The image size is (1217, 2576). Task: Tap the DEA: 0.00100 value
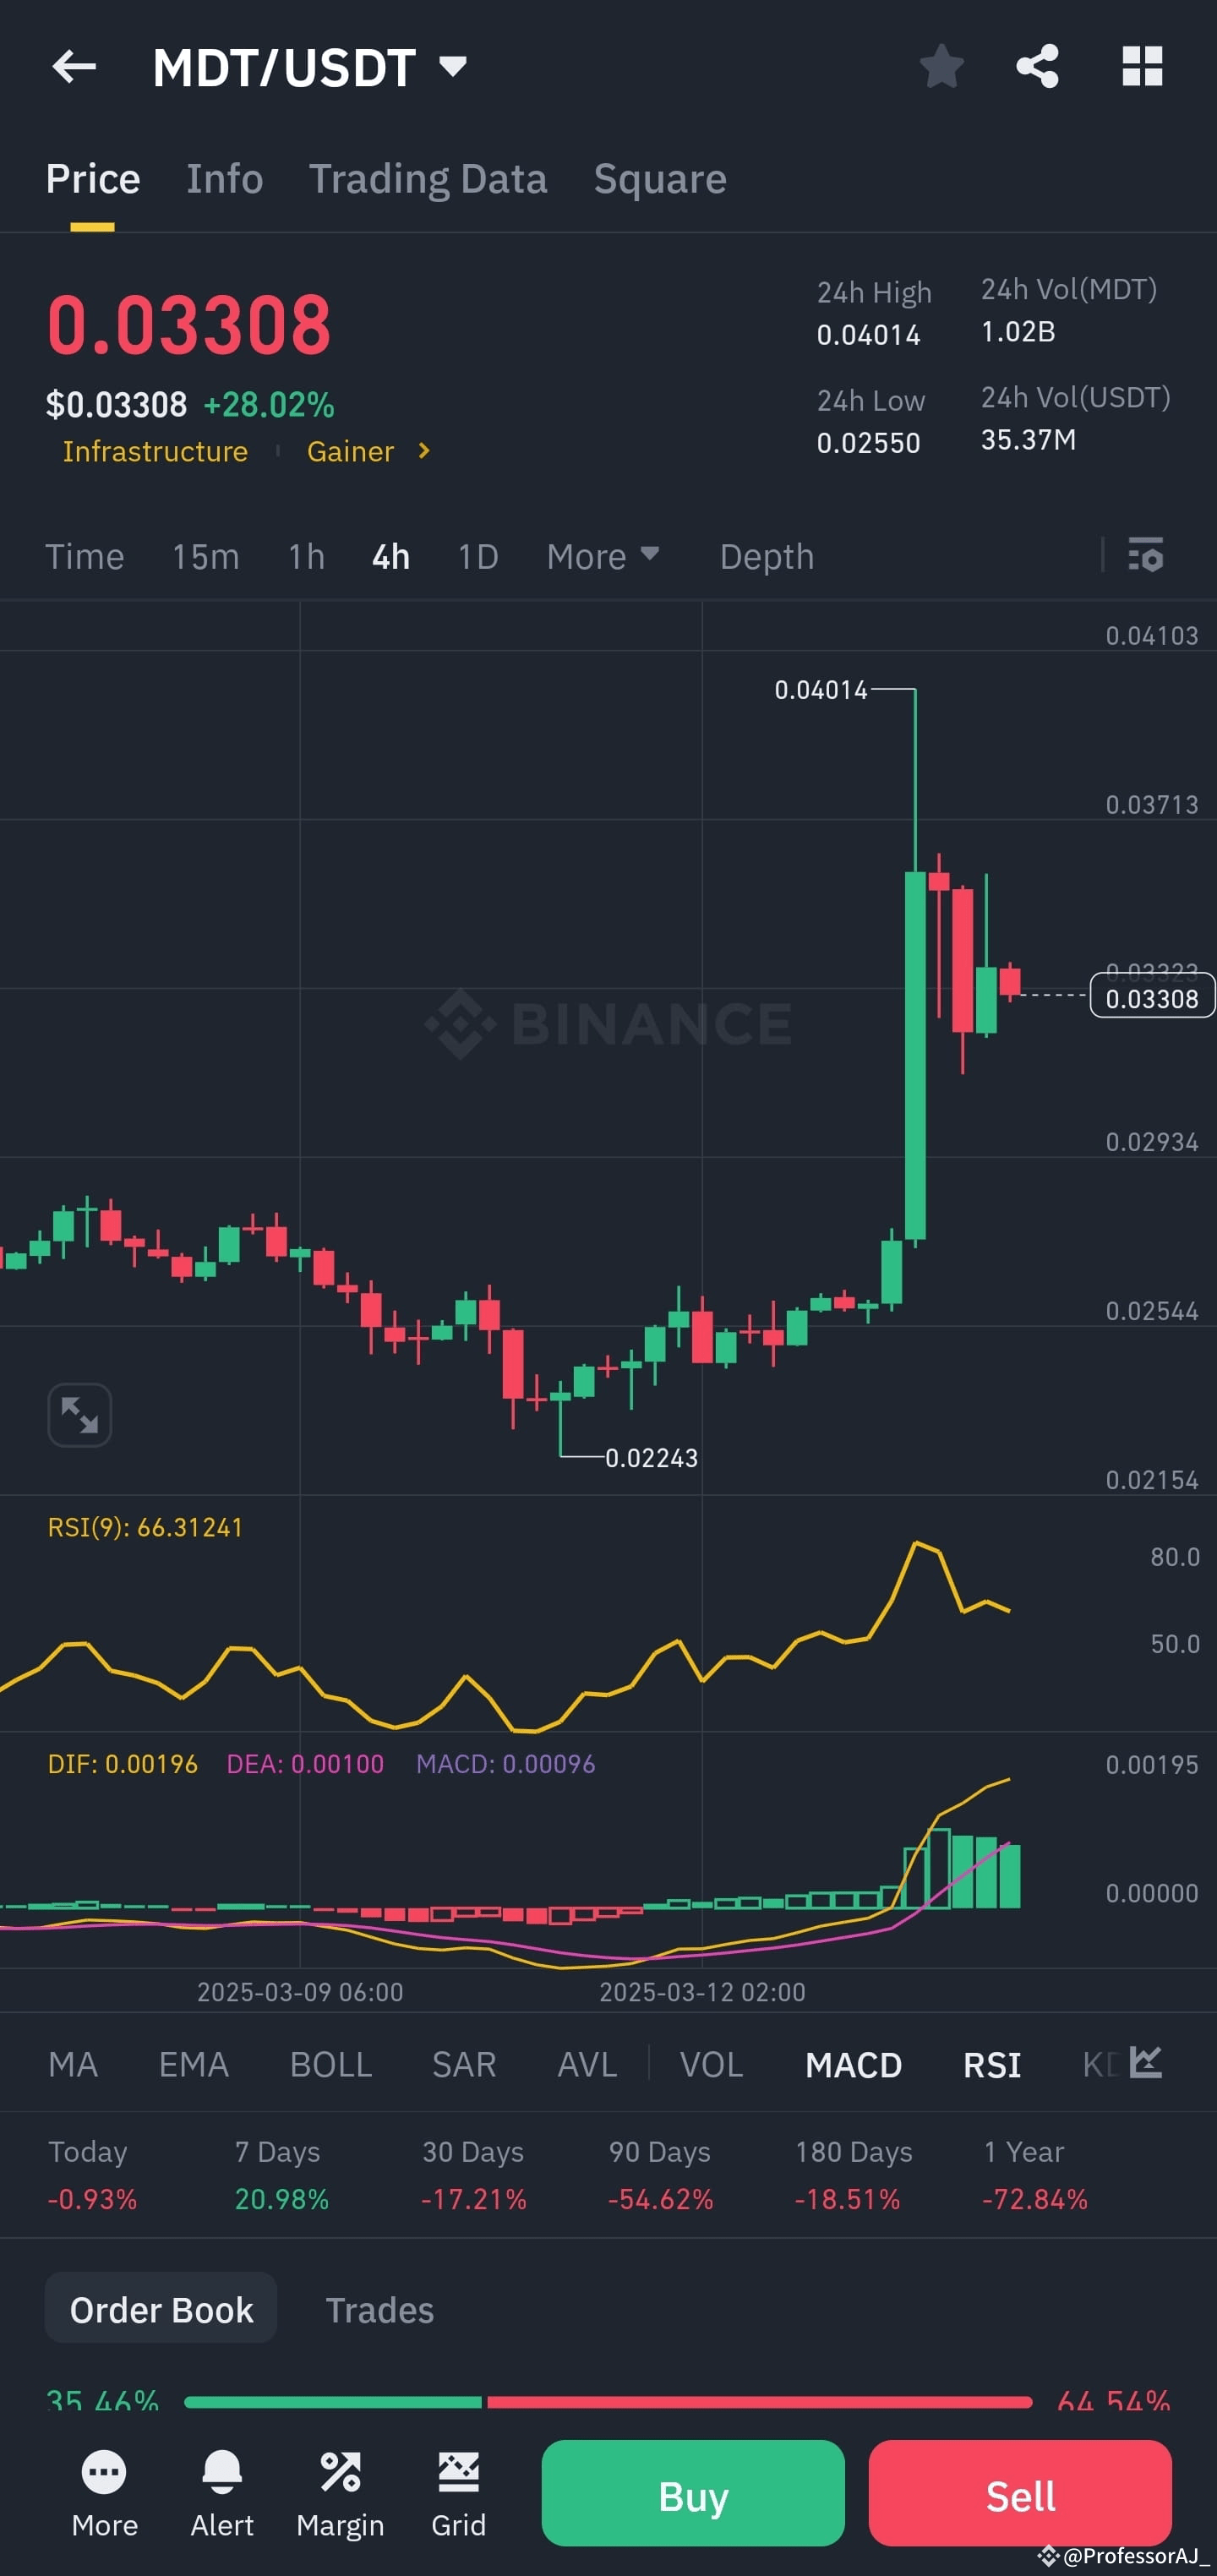(305, 1764)
